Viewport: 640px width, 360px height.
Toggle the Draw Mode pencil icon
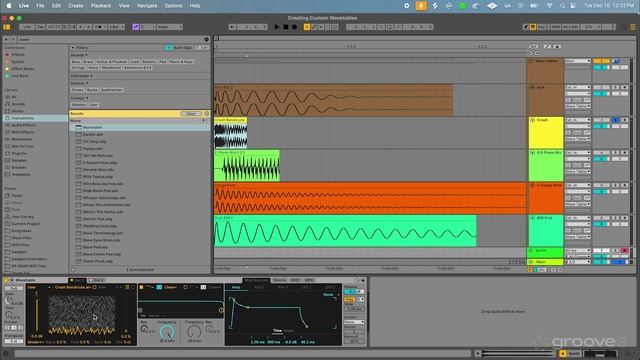(x=526, y=27)
